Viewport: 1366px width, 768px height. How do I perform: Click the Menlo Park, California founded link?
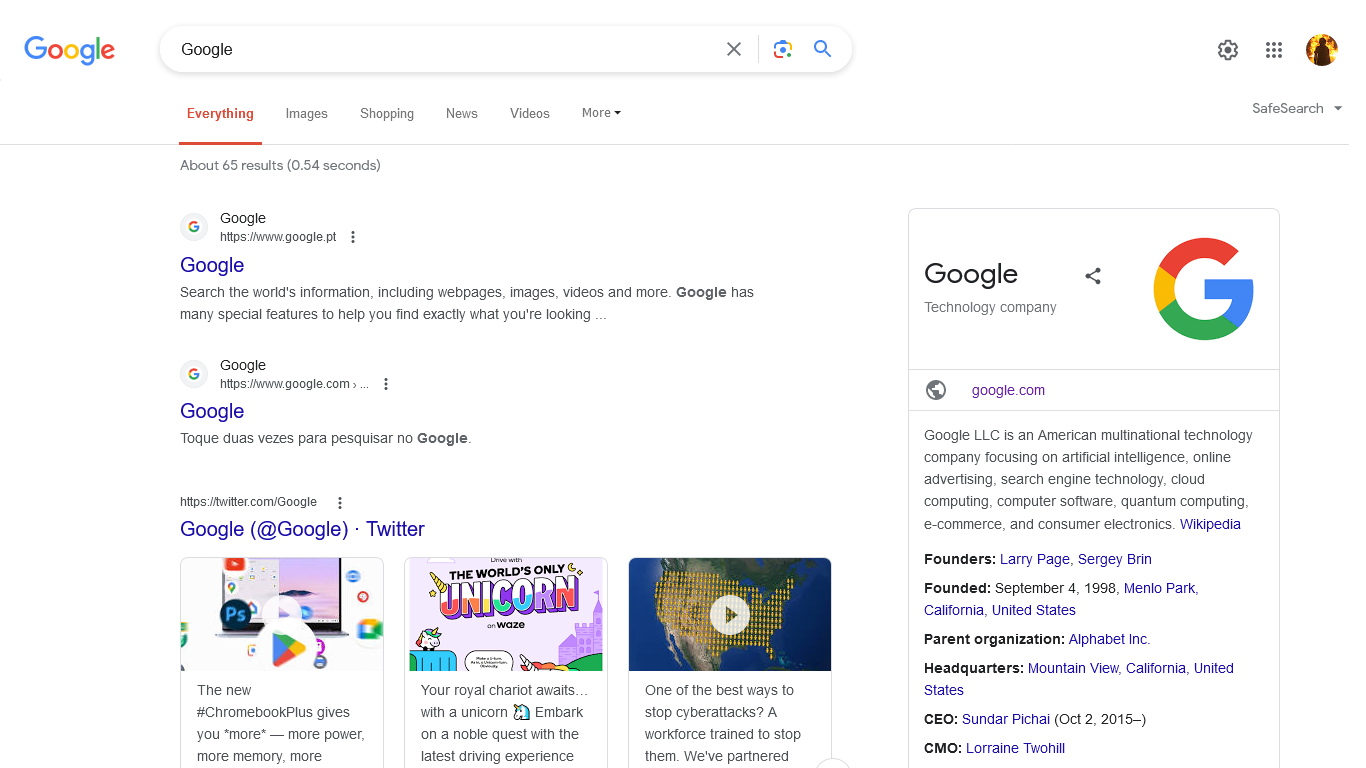tap(1061, 599)
